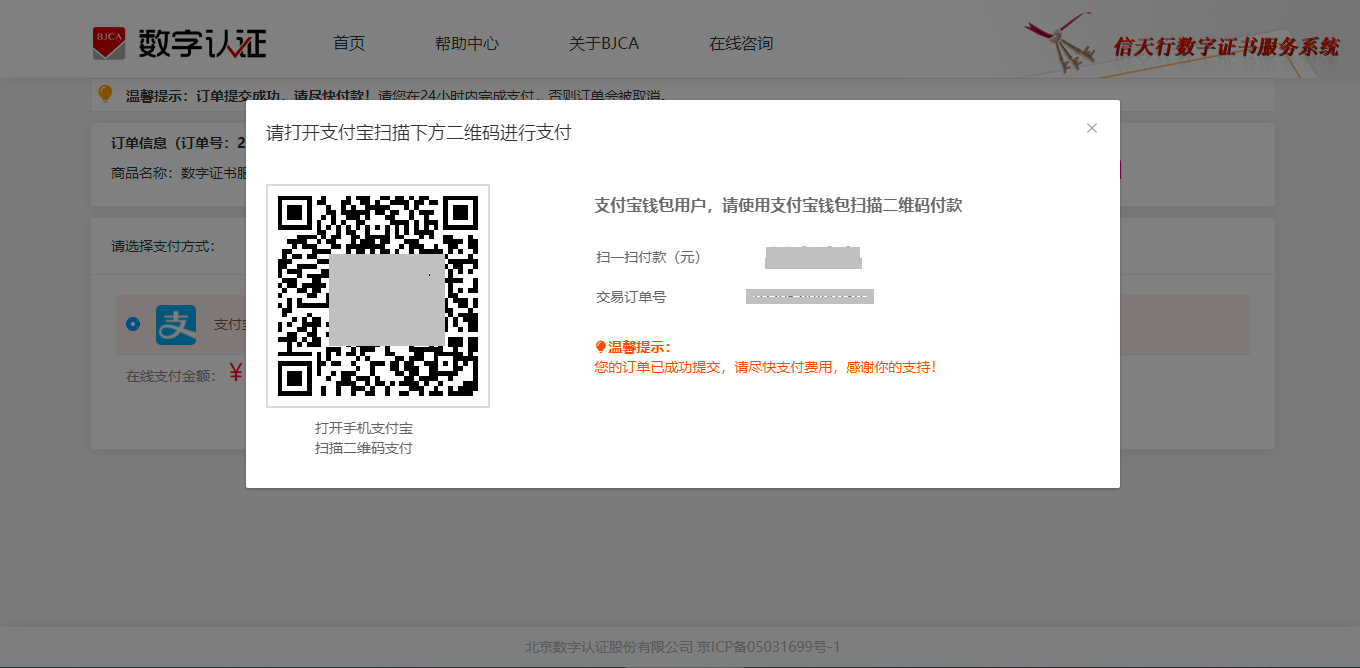Click the heading 支付宝钱包用户，请使用支付宝钱包扫描二维码付款
This screenshot has height=668, width=1360.
(x=778, y=205)
